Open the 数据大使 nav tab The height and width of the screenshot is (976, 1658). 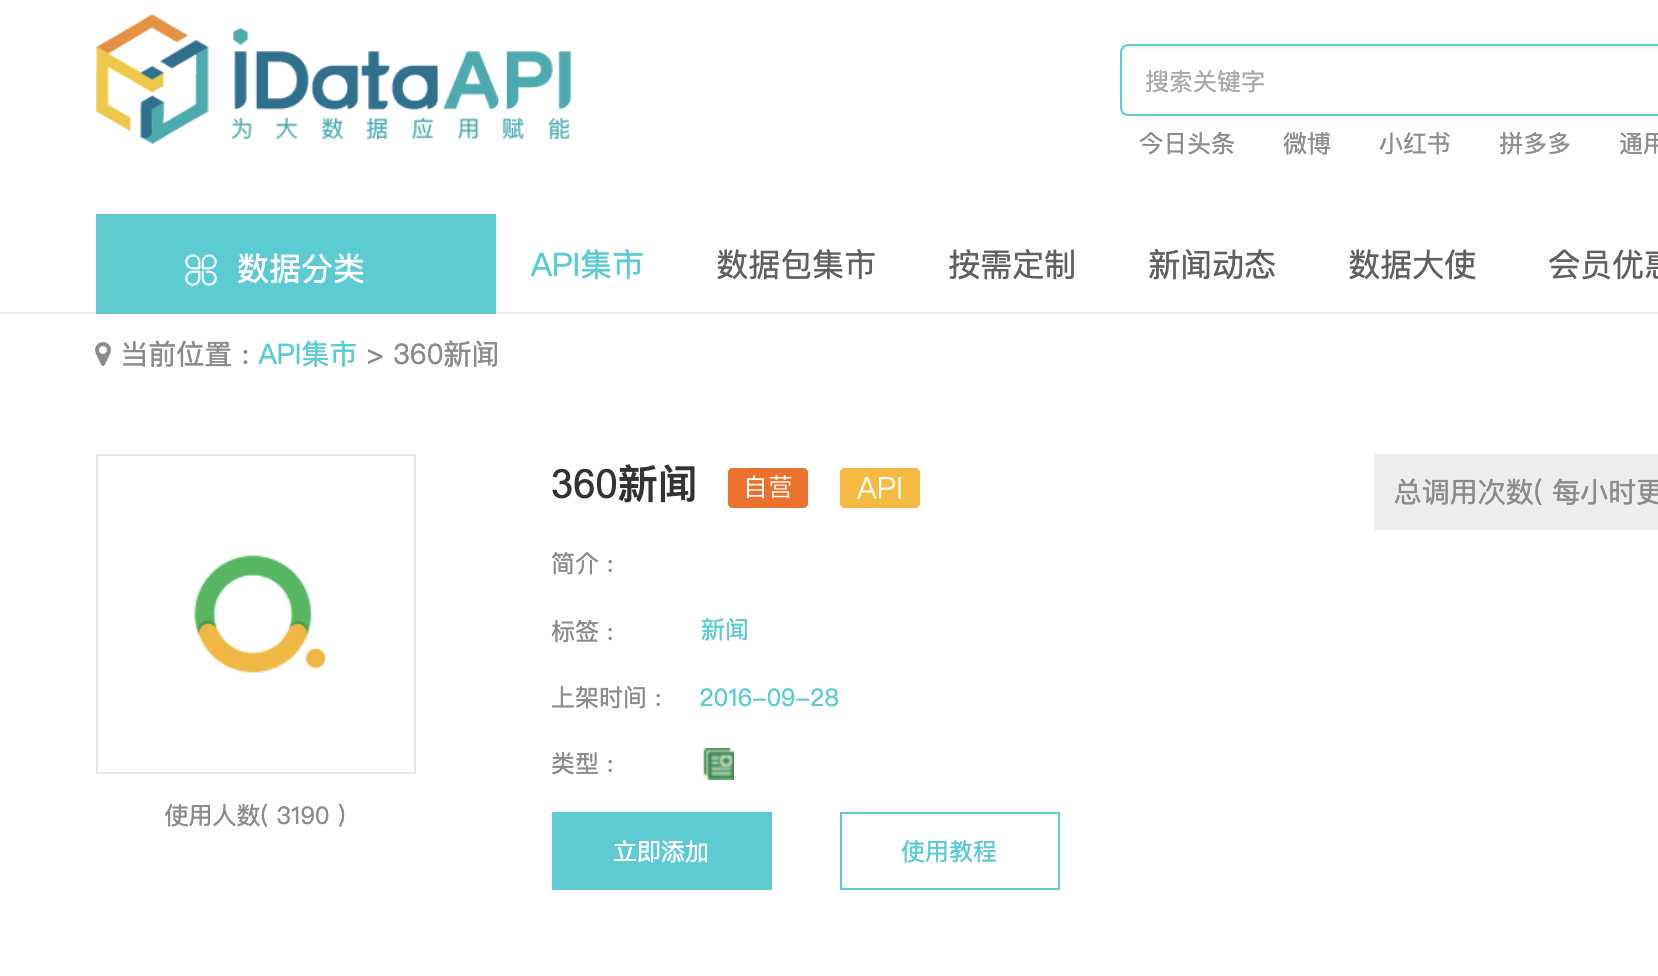(1412, 265)
